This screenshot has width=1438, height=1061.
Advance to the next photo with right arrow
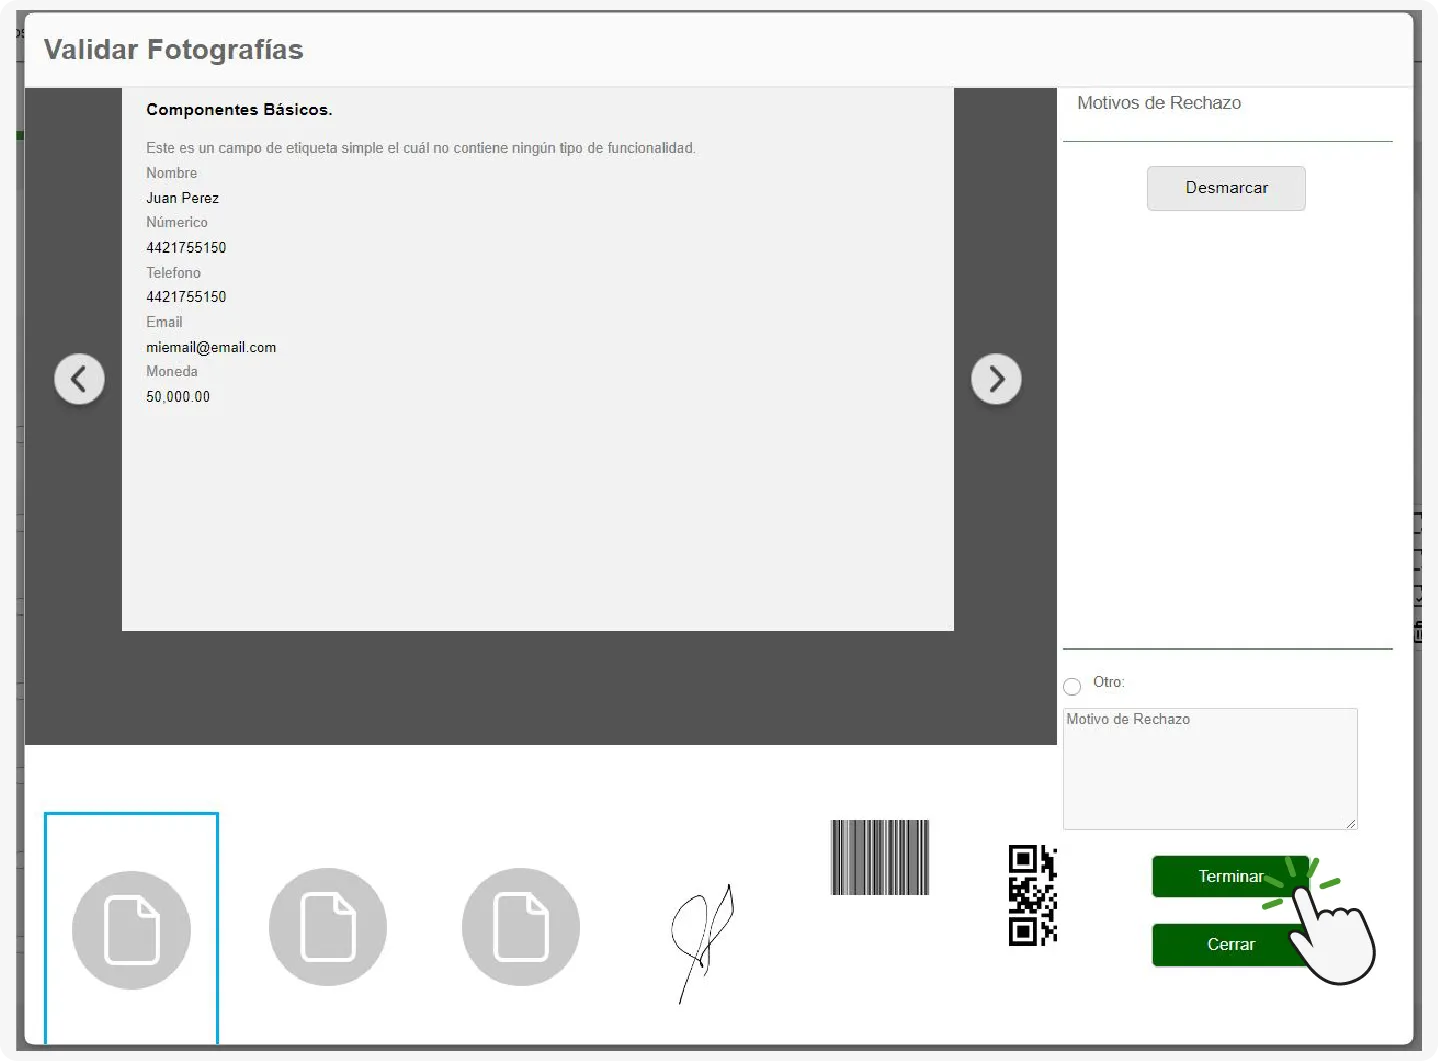(x=996, y=379)
